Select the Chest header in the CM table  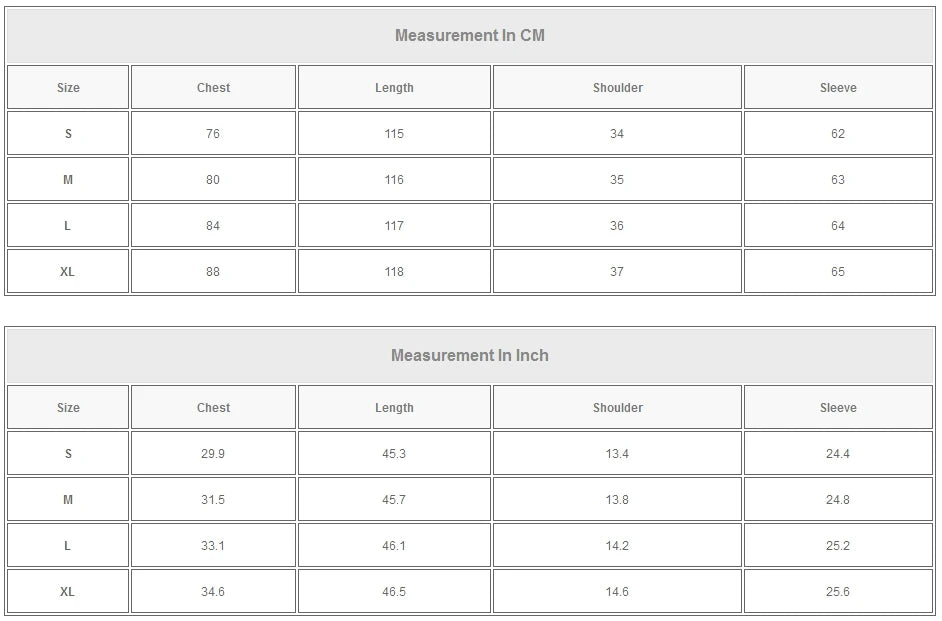(x=213, y=88)
